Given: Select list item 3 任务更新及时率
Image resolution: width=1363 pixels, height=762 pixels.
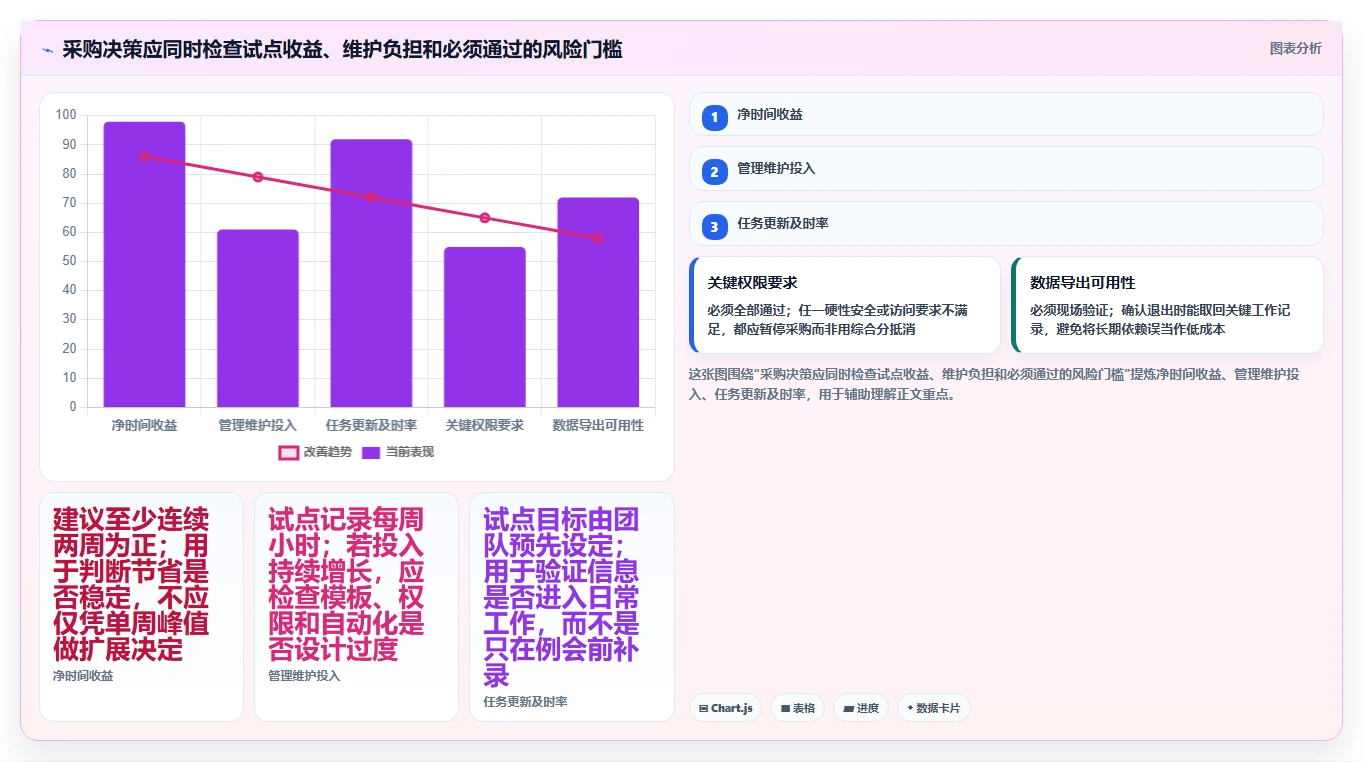Looking at the screenshot, I should click(x=1006, y=224).
